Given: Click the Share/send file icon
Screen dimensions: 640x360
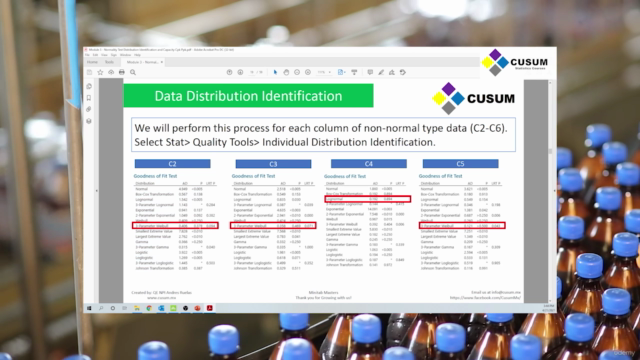Looking at the screenshot, I should click(402, 72).
